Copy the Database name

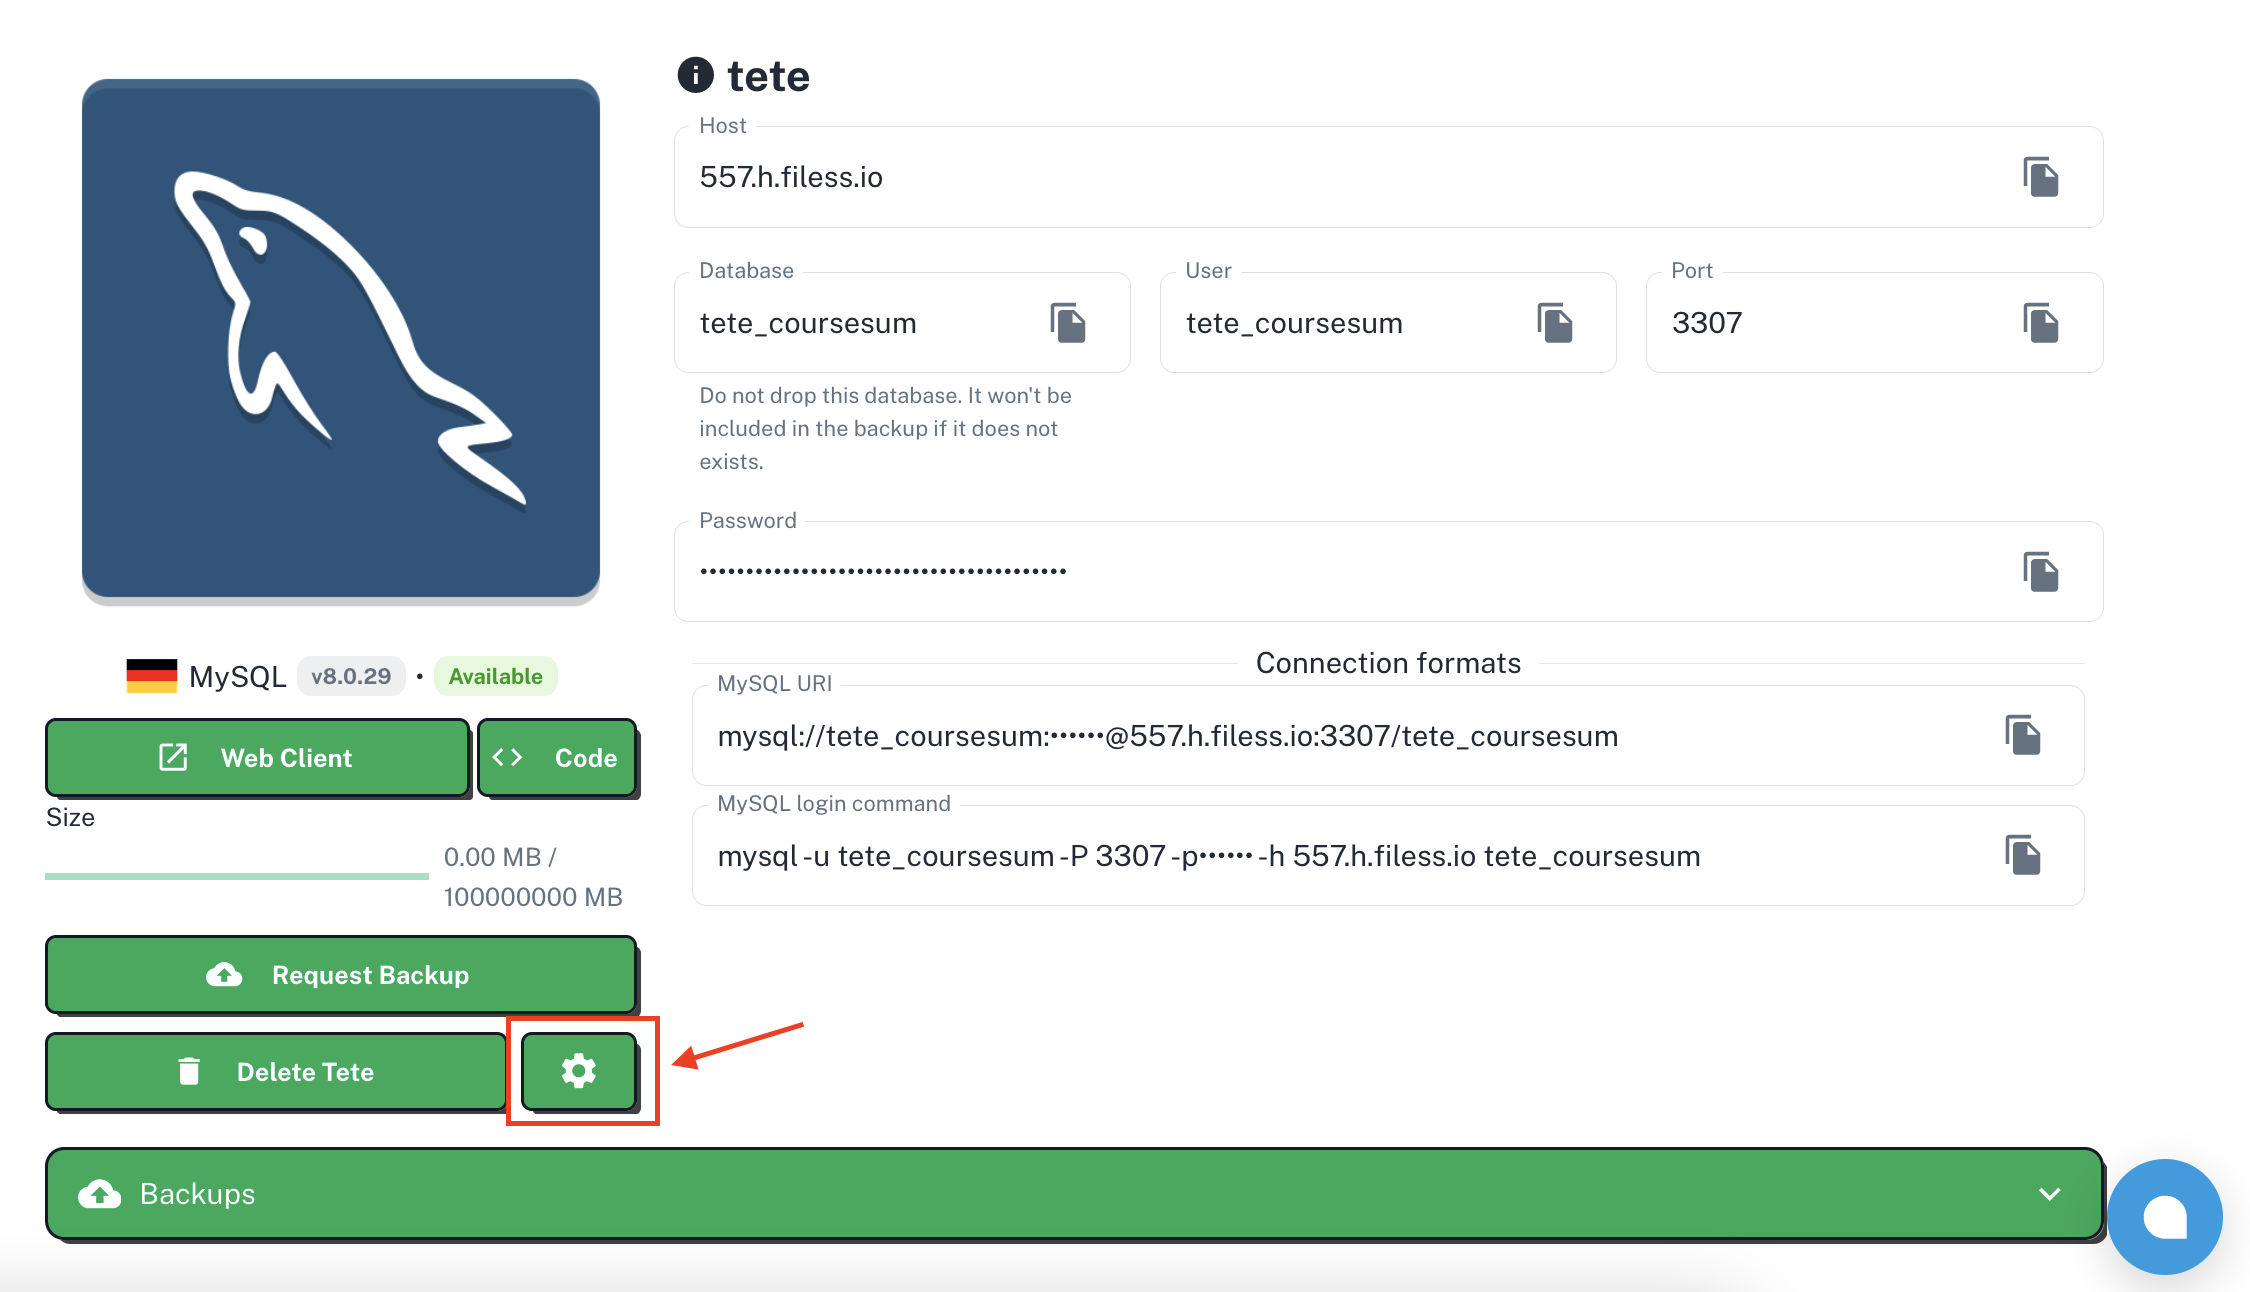click(x=1068, y=323)
